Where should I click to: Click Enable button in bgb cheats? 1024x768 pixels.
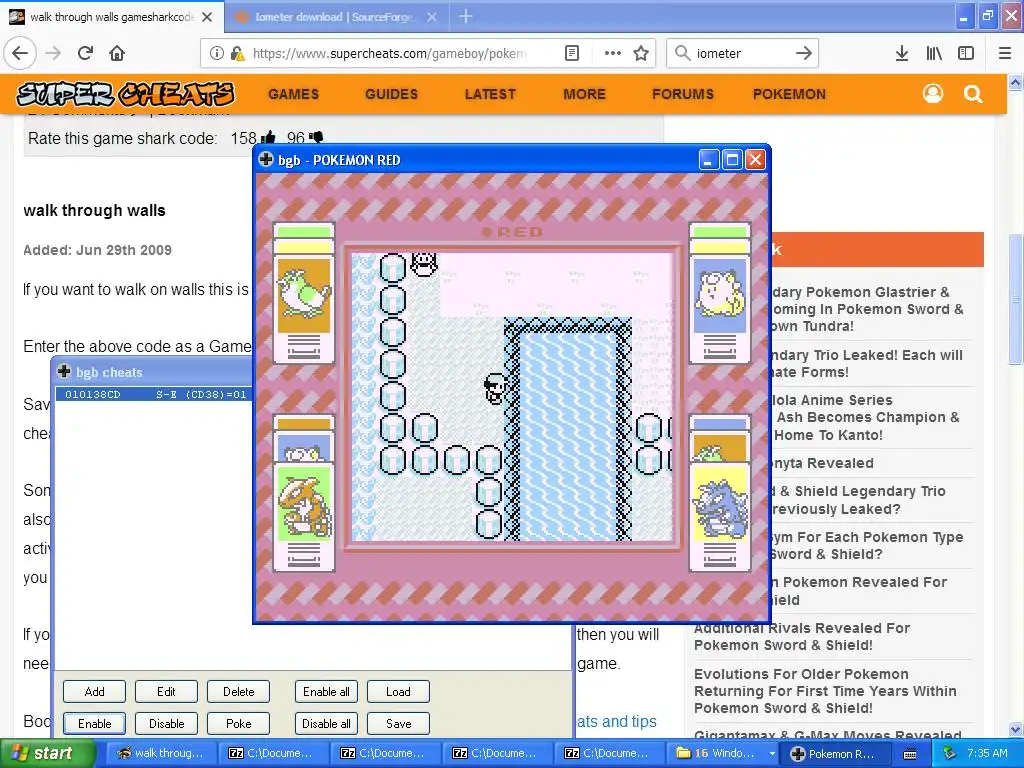coord(95,724)
